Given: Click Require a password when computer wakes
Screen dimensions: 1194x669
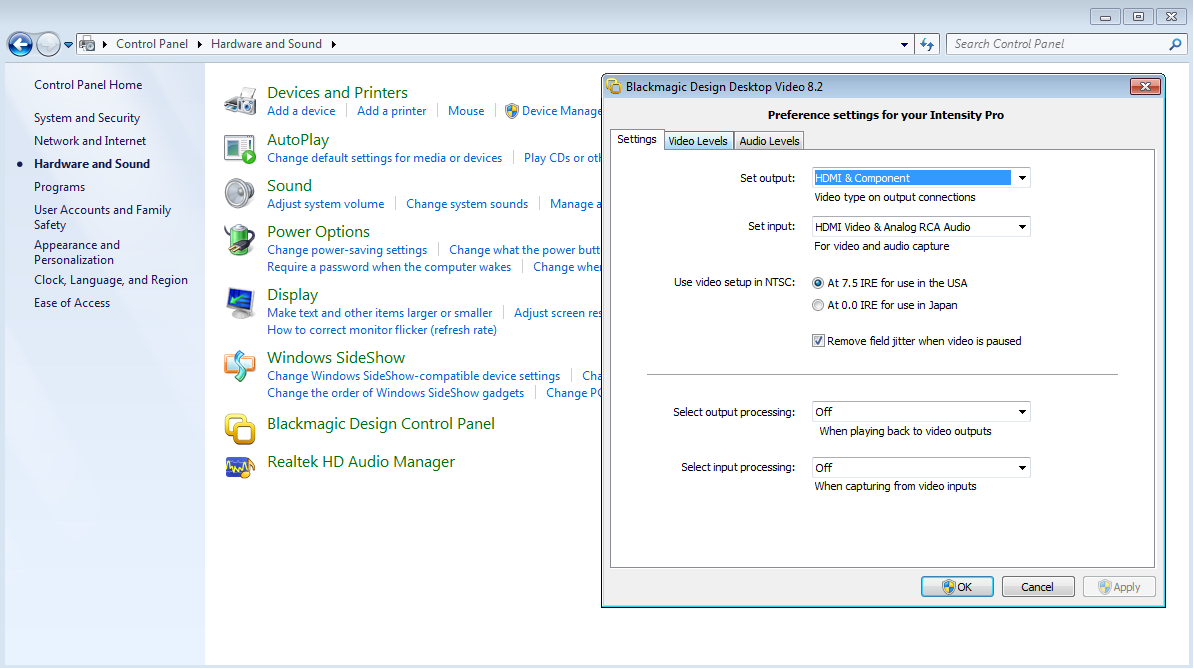Looking at the screenshot, I should click(x=389, y=267).
